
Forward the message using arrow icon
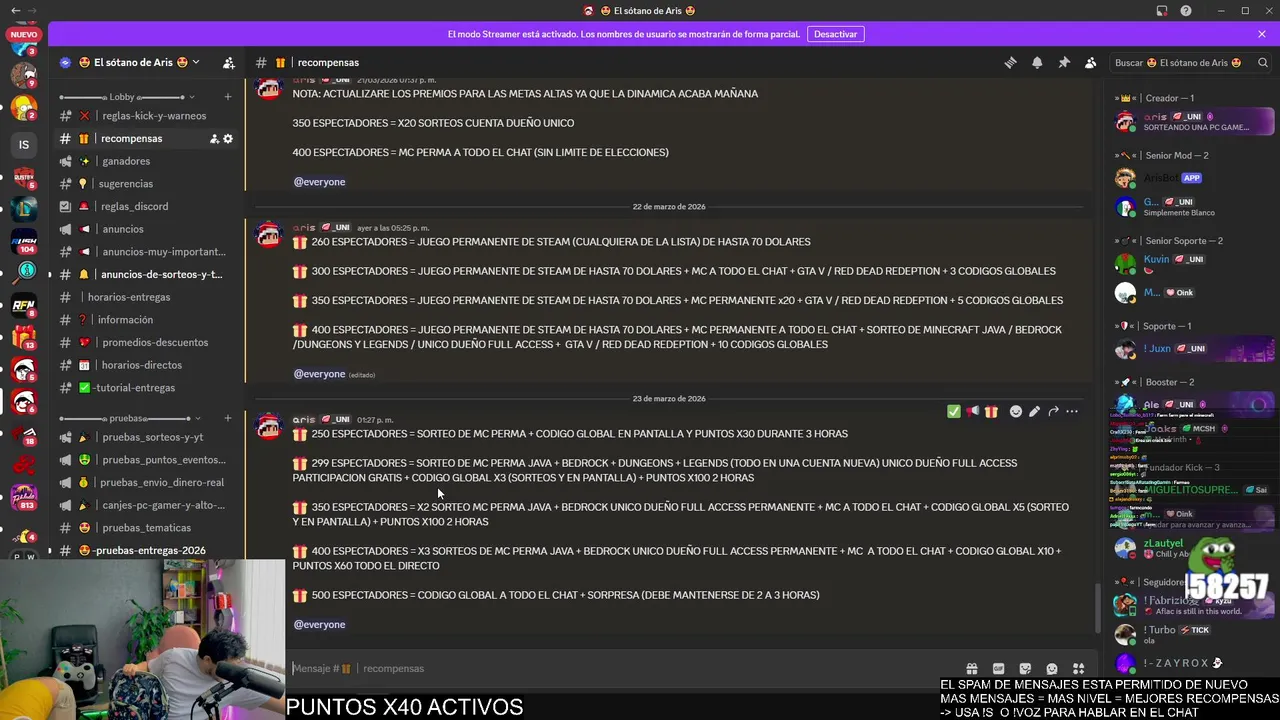[1053, 411]
